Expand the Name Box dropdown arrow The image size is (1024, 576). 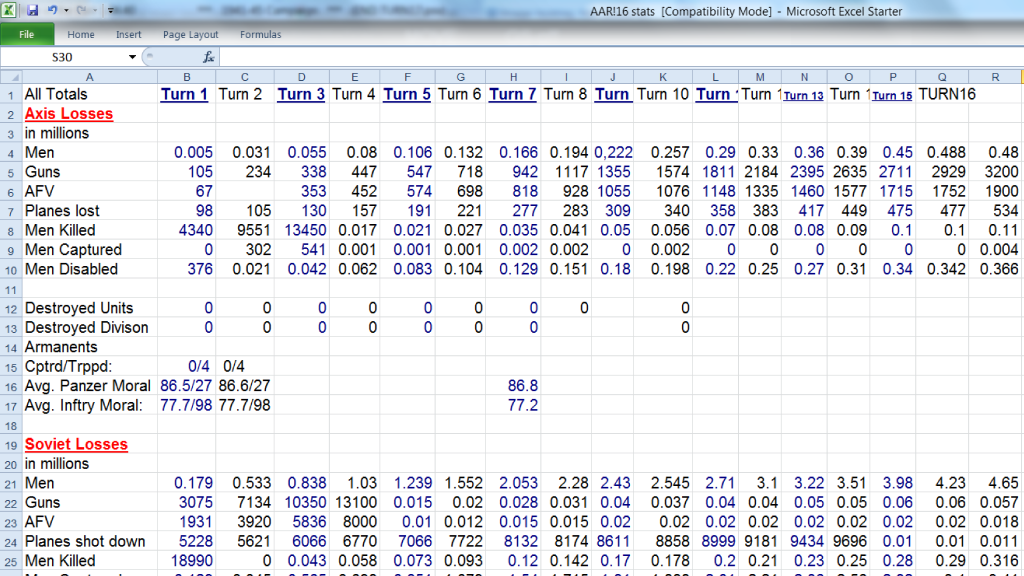(x=132, y=57)
